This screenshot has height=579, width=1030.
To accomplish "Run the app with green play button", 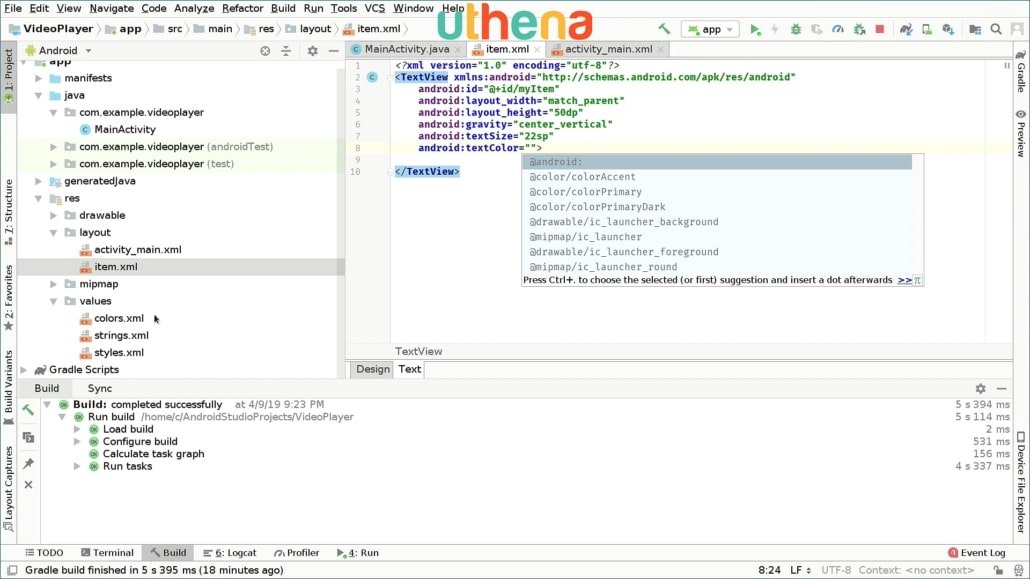I will [x=755, y=29].
